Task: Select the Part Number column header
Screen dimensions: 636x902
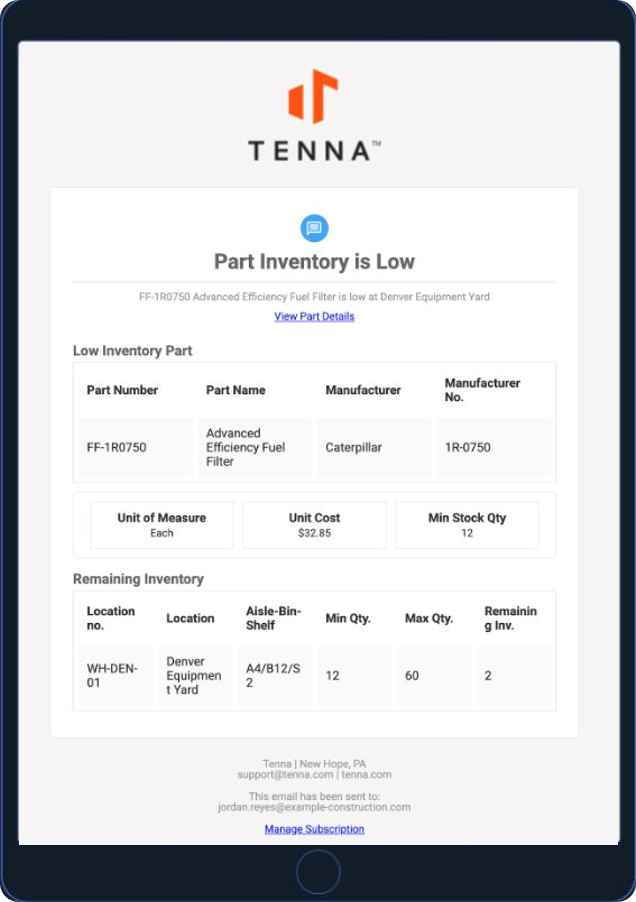Action: (122, 390)
